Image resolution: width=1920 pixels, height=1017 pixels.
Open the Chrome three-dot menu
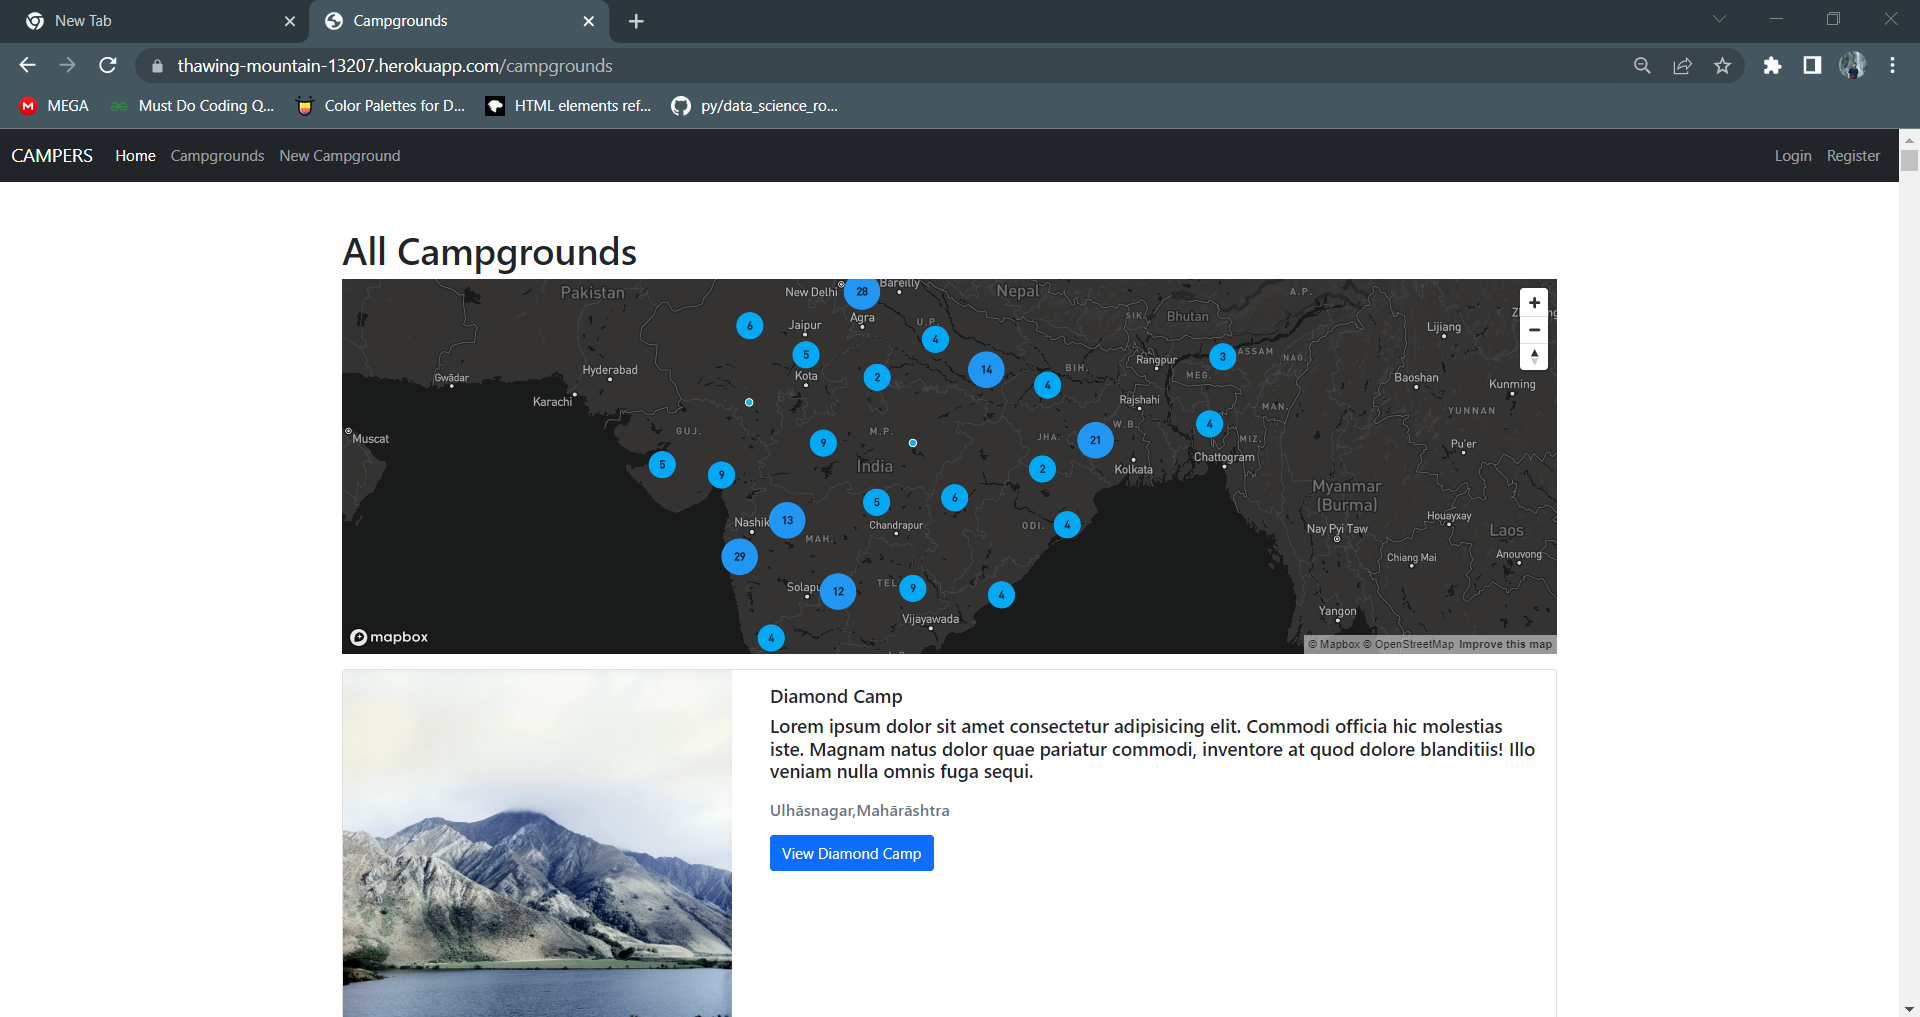tap(1892, 65)
